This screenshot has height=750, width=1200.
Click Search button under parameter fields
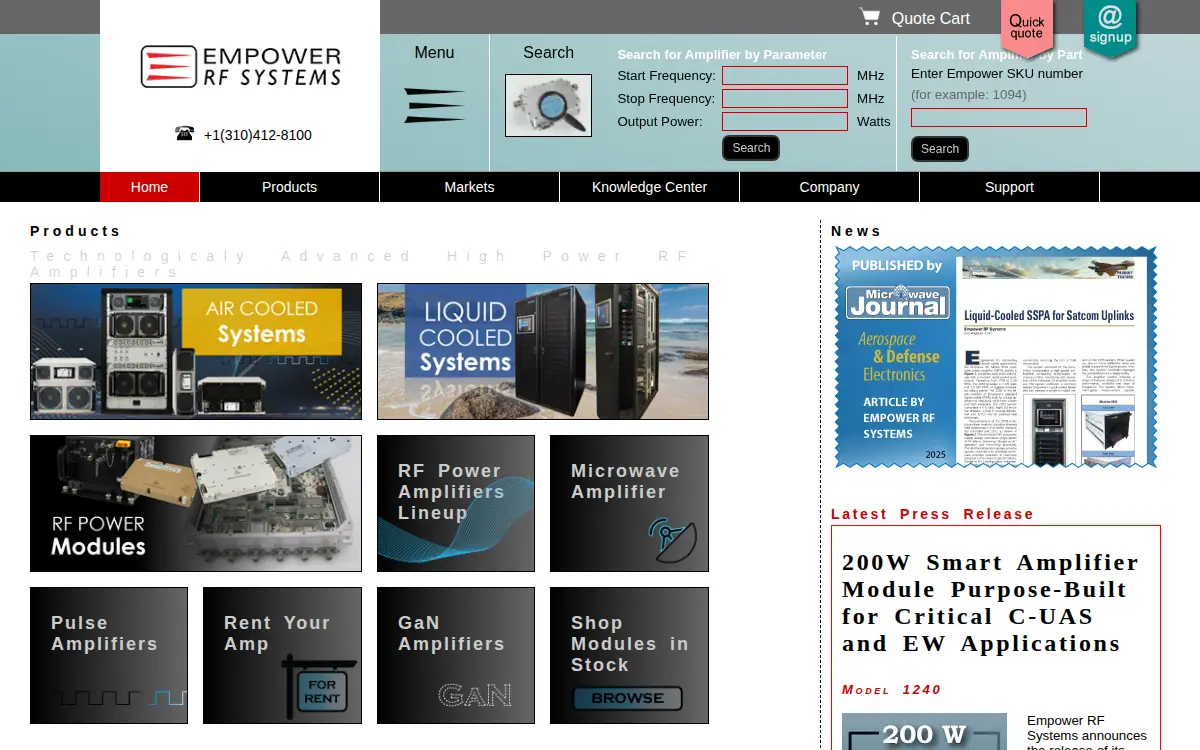click(x=751, y=148)
